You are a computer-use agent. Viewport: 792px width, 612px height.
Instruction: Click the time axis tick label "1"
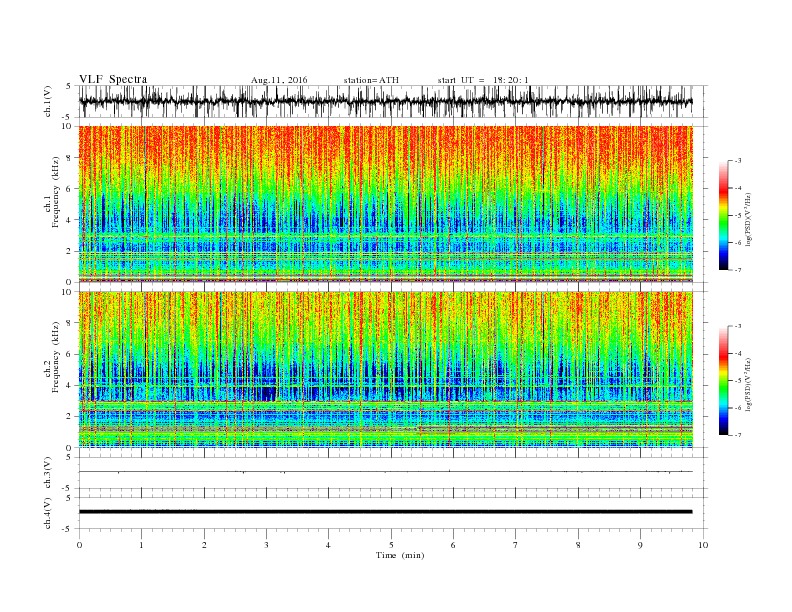pyautogui.click(x=141, y=545)
